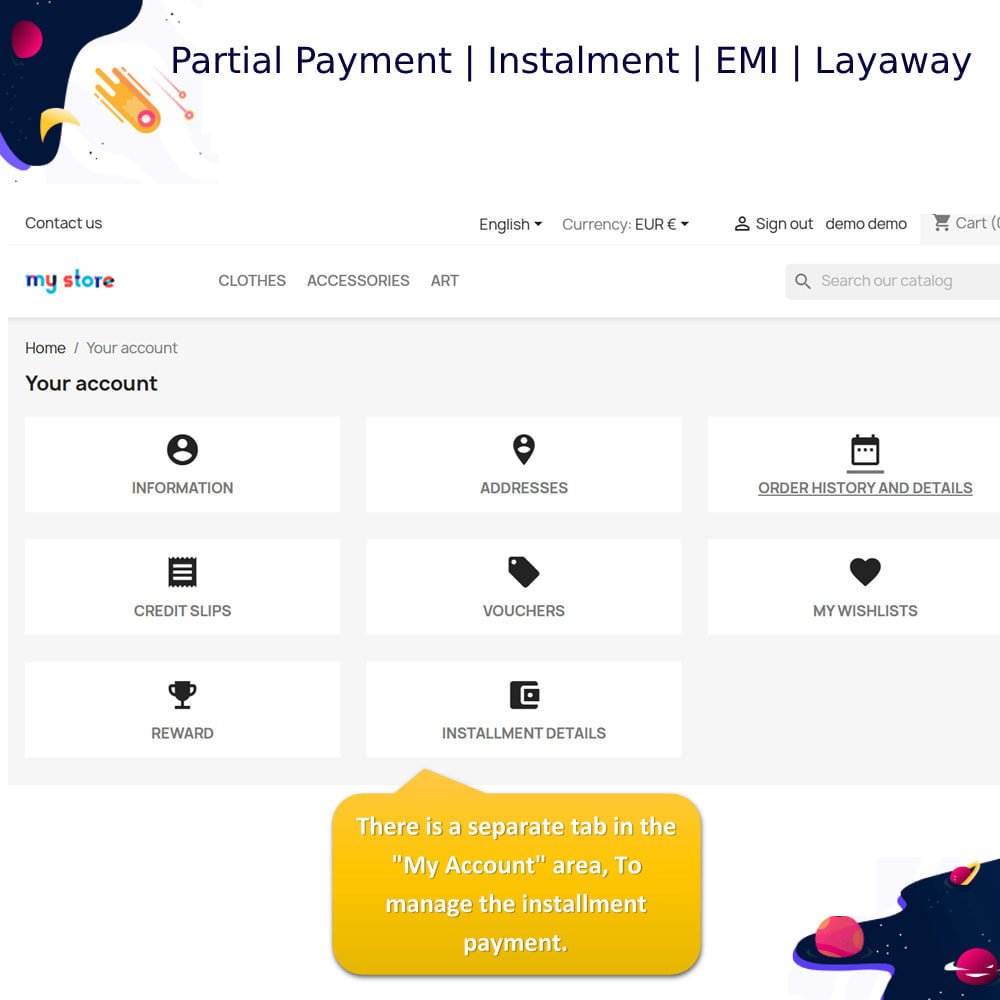Open the VOUCHERS label link
This screenshot has height=1000, width=1000.
(524, 611)
